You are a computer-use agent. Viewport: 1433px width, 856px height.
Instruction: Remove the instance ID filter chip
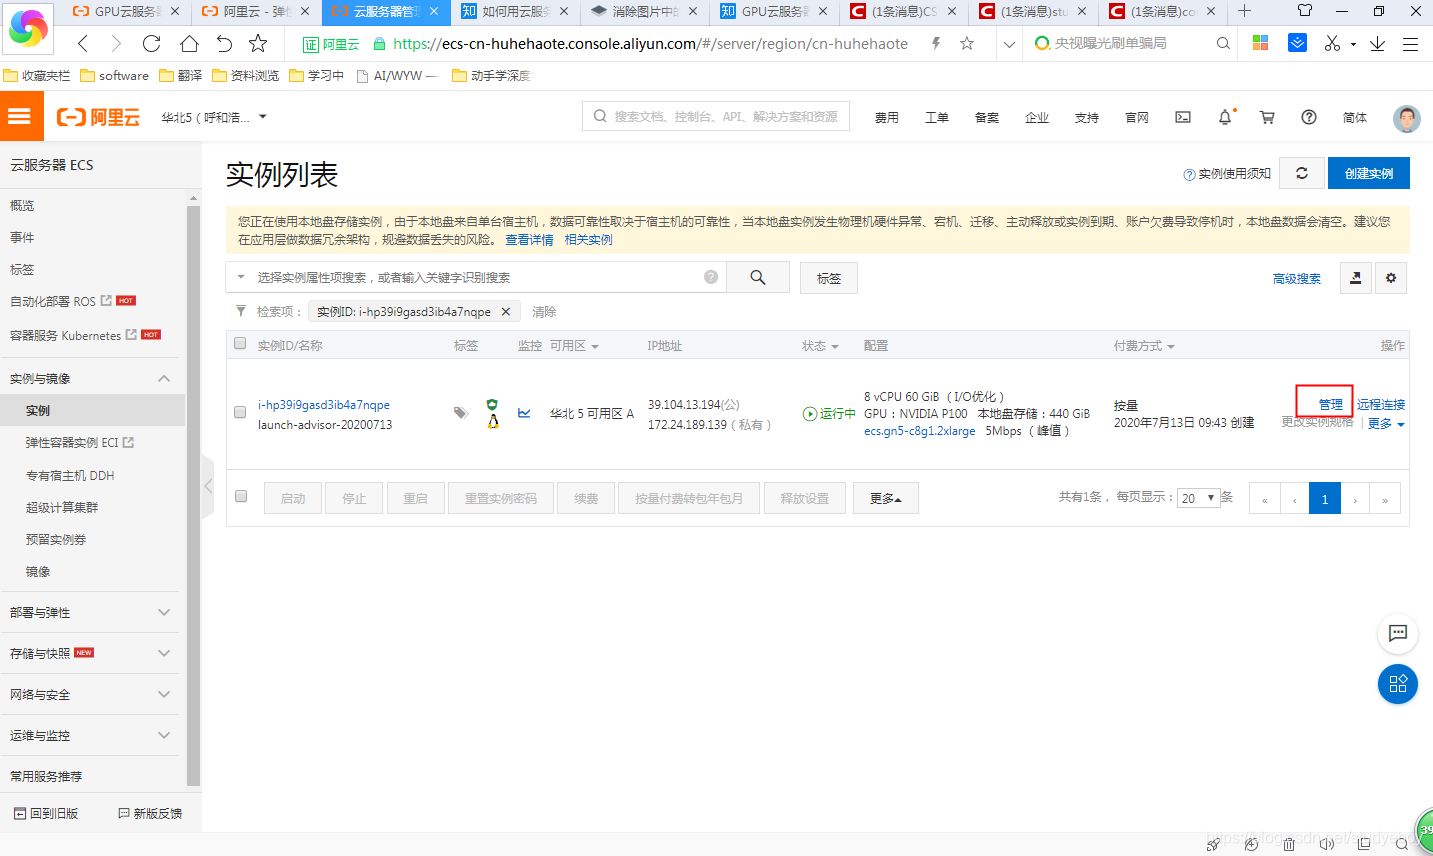point(506,311)
